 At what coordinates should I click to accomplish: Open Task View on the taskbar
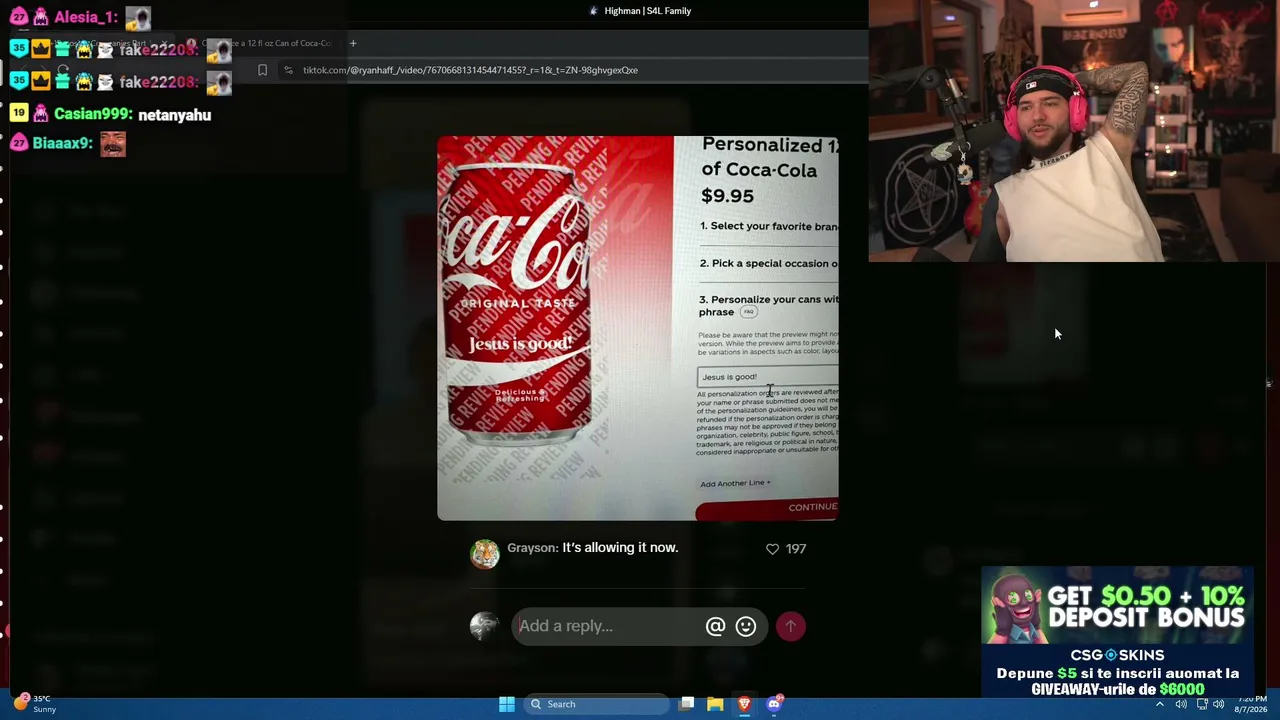click(687, 704)
